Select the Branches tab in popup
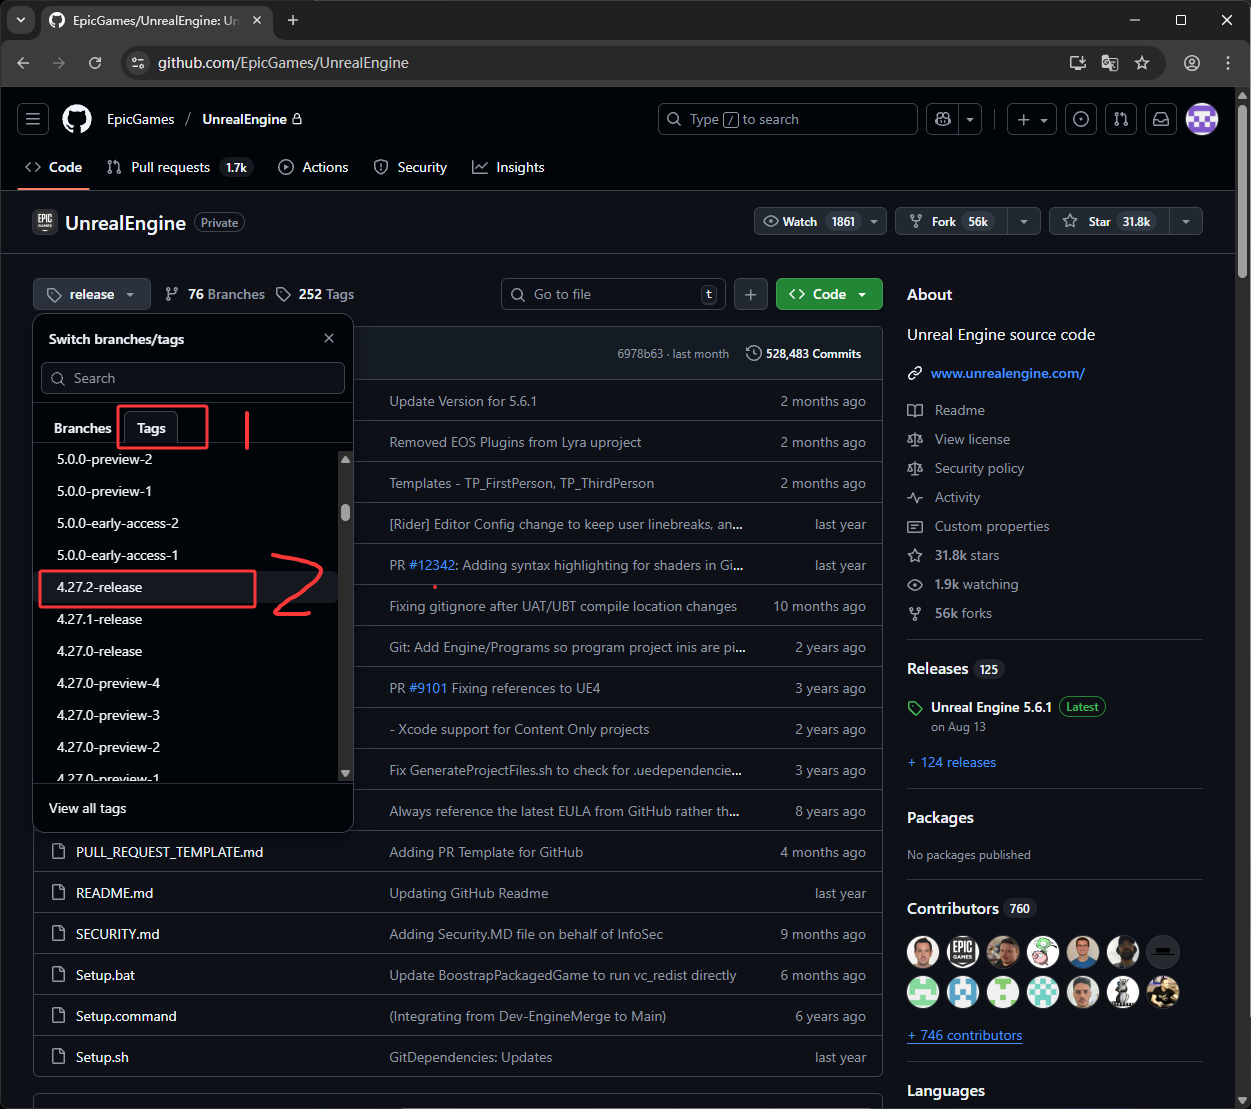This screenshot has width=1251, height=1109. pyautogui.click(x=82, y=428)
